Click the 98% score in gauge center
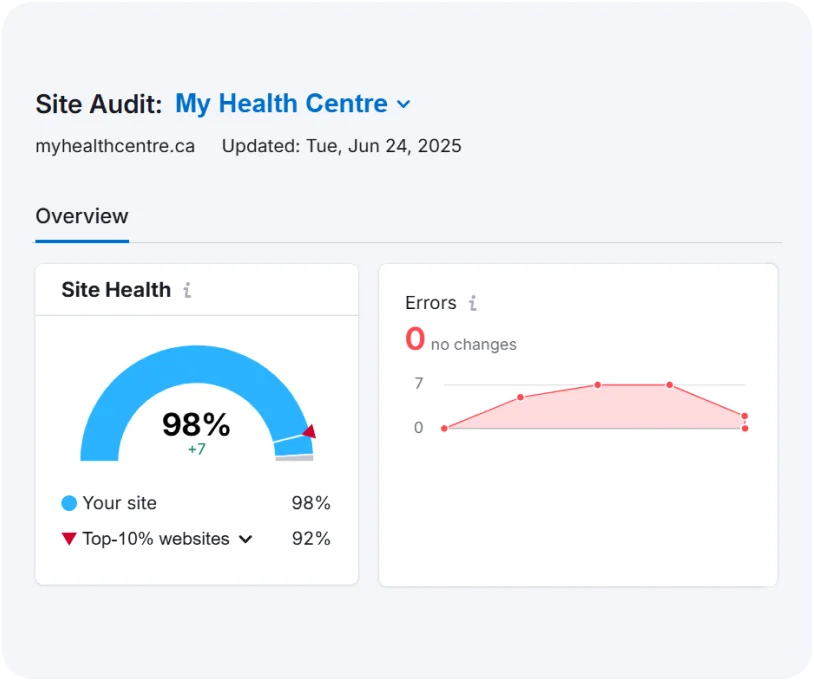The width and height of the screenshot is (814, 681). (196, 425)
